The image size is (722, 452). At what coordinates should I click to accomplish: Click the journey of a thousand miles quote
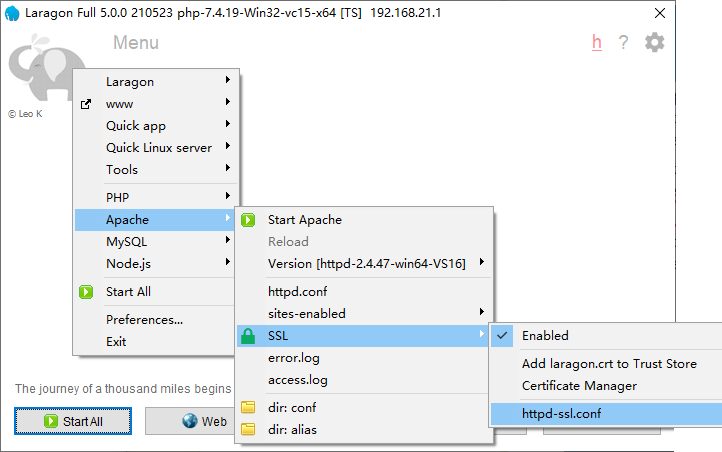[123, 389]
